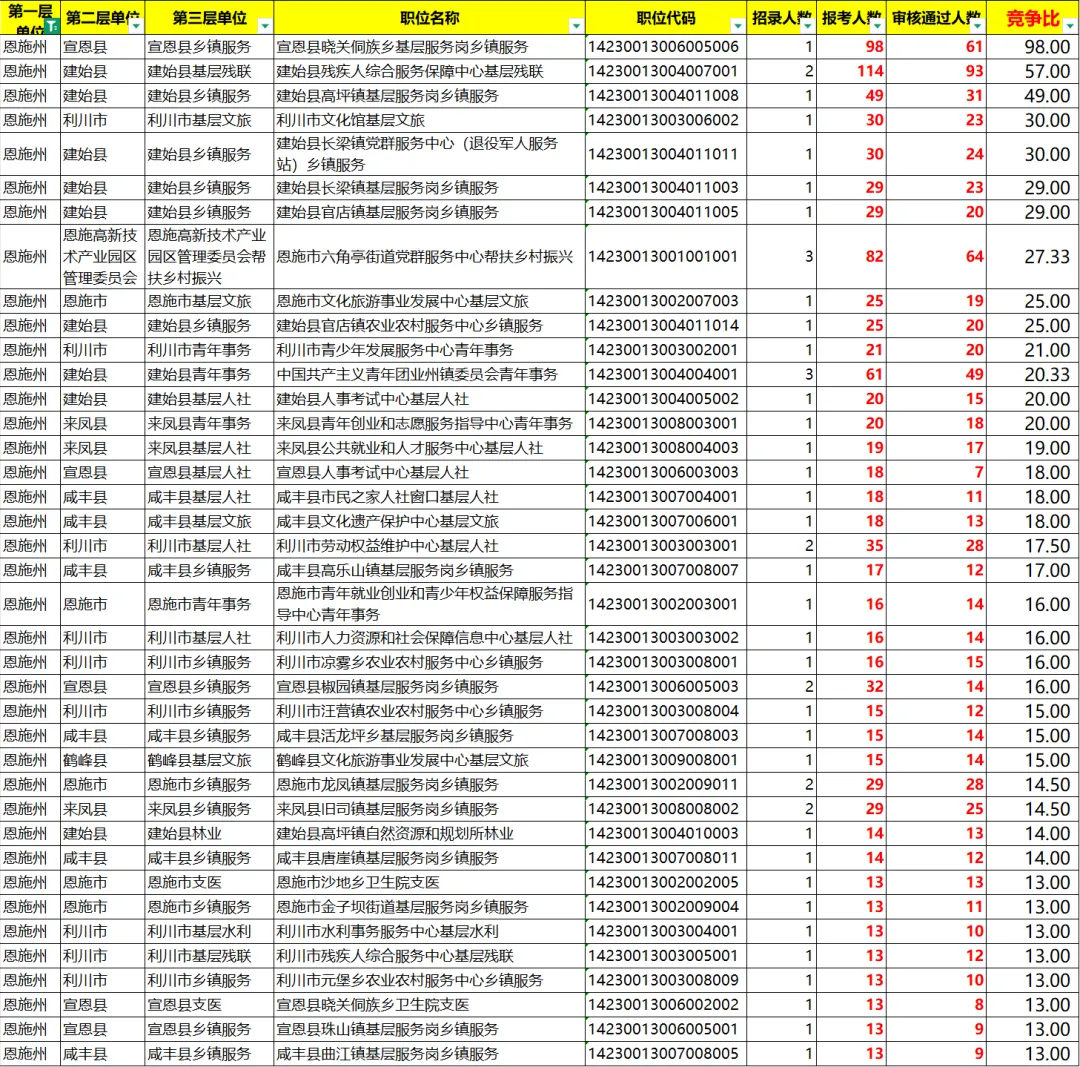Open the 报考人数 column filter dropdown
Viewport: 1080px width, 1067px height.
877,26
